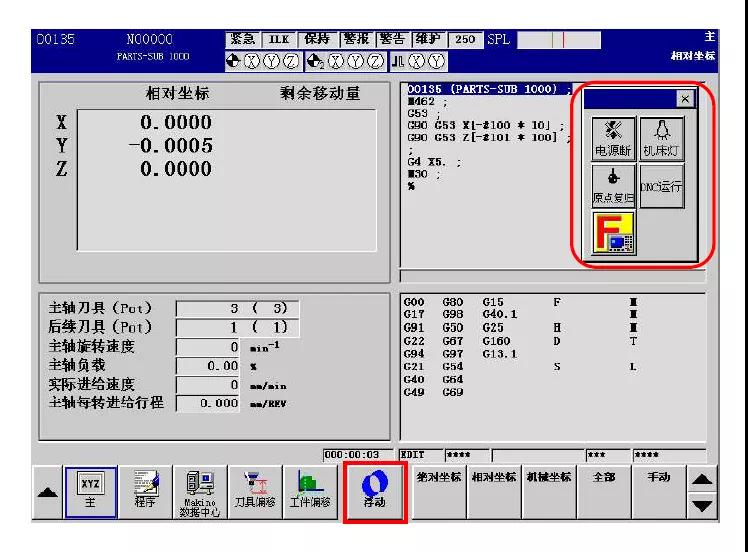Select program line G4 X5.
Image resolution: width=748 pixels, height=552 pixels.
click(x=435, y=162)
